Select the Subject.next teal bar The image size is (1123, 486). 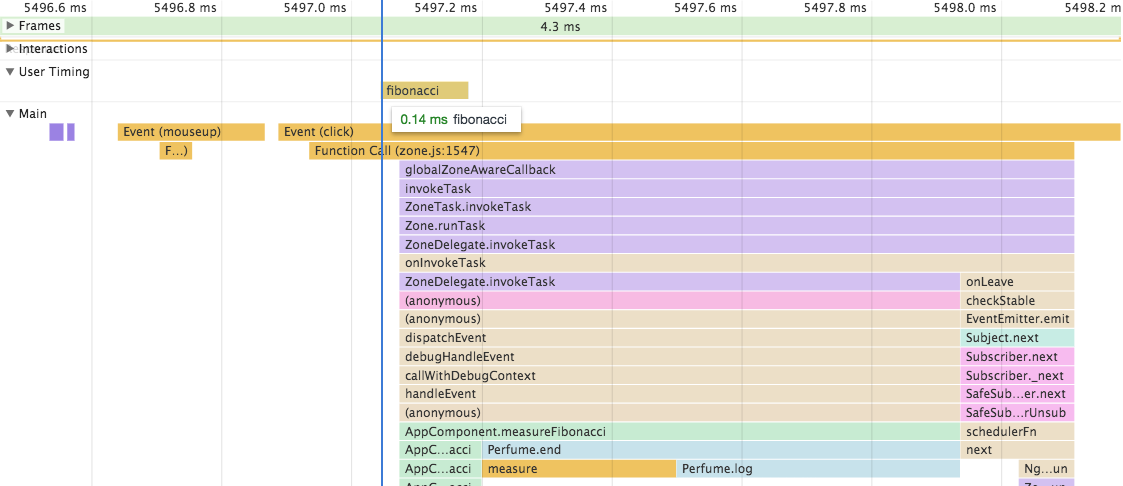pos(1018,338)
